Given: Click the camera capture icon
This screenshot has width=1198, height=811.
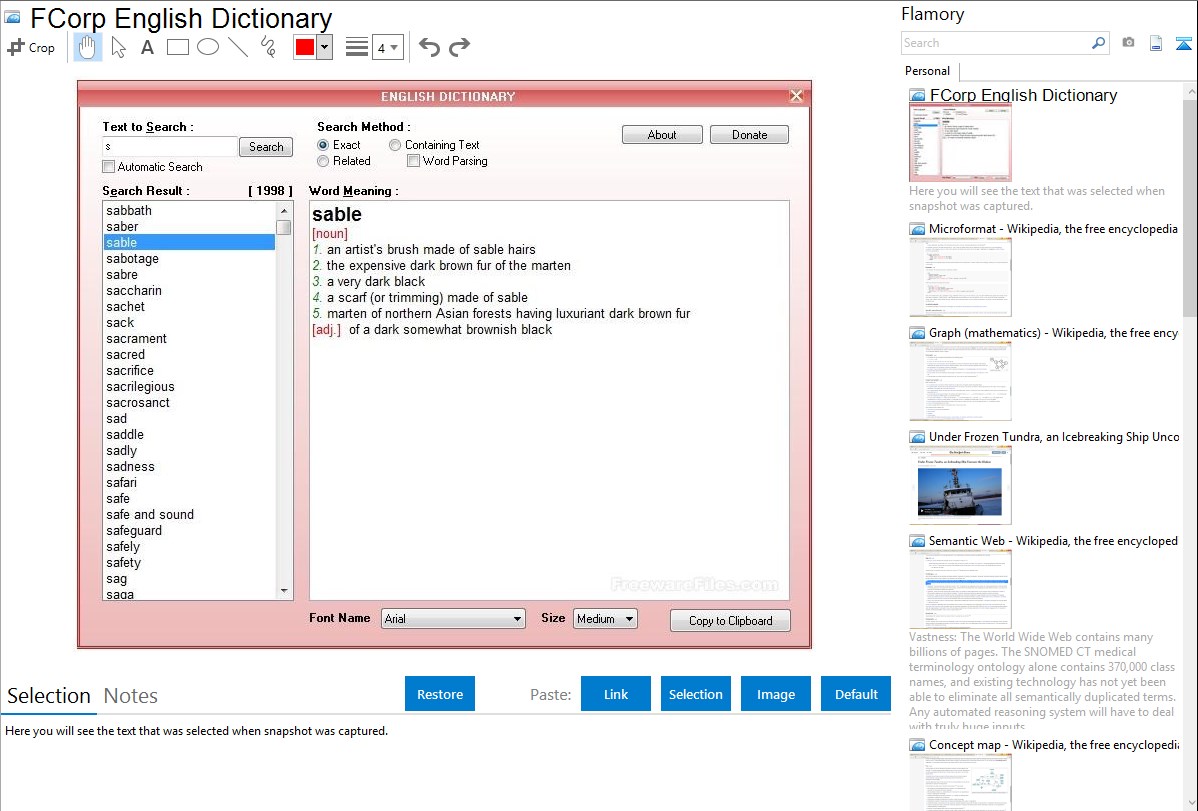Looking at the screenshot, I should [x=1128, y=43].
